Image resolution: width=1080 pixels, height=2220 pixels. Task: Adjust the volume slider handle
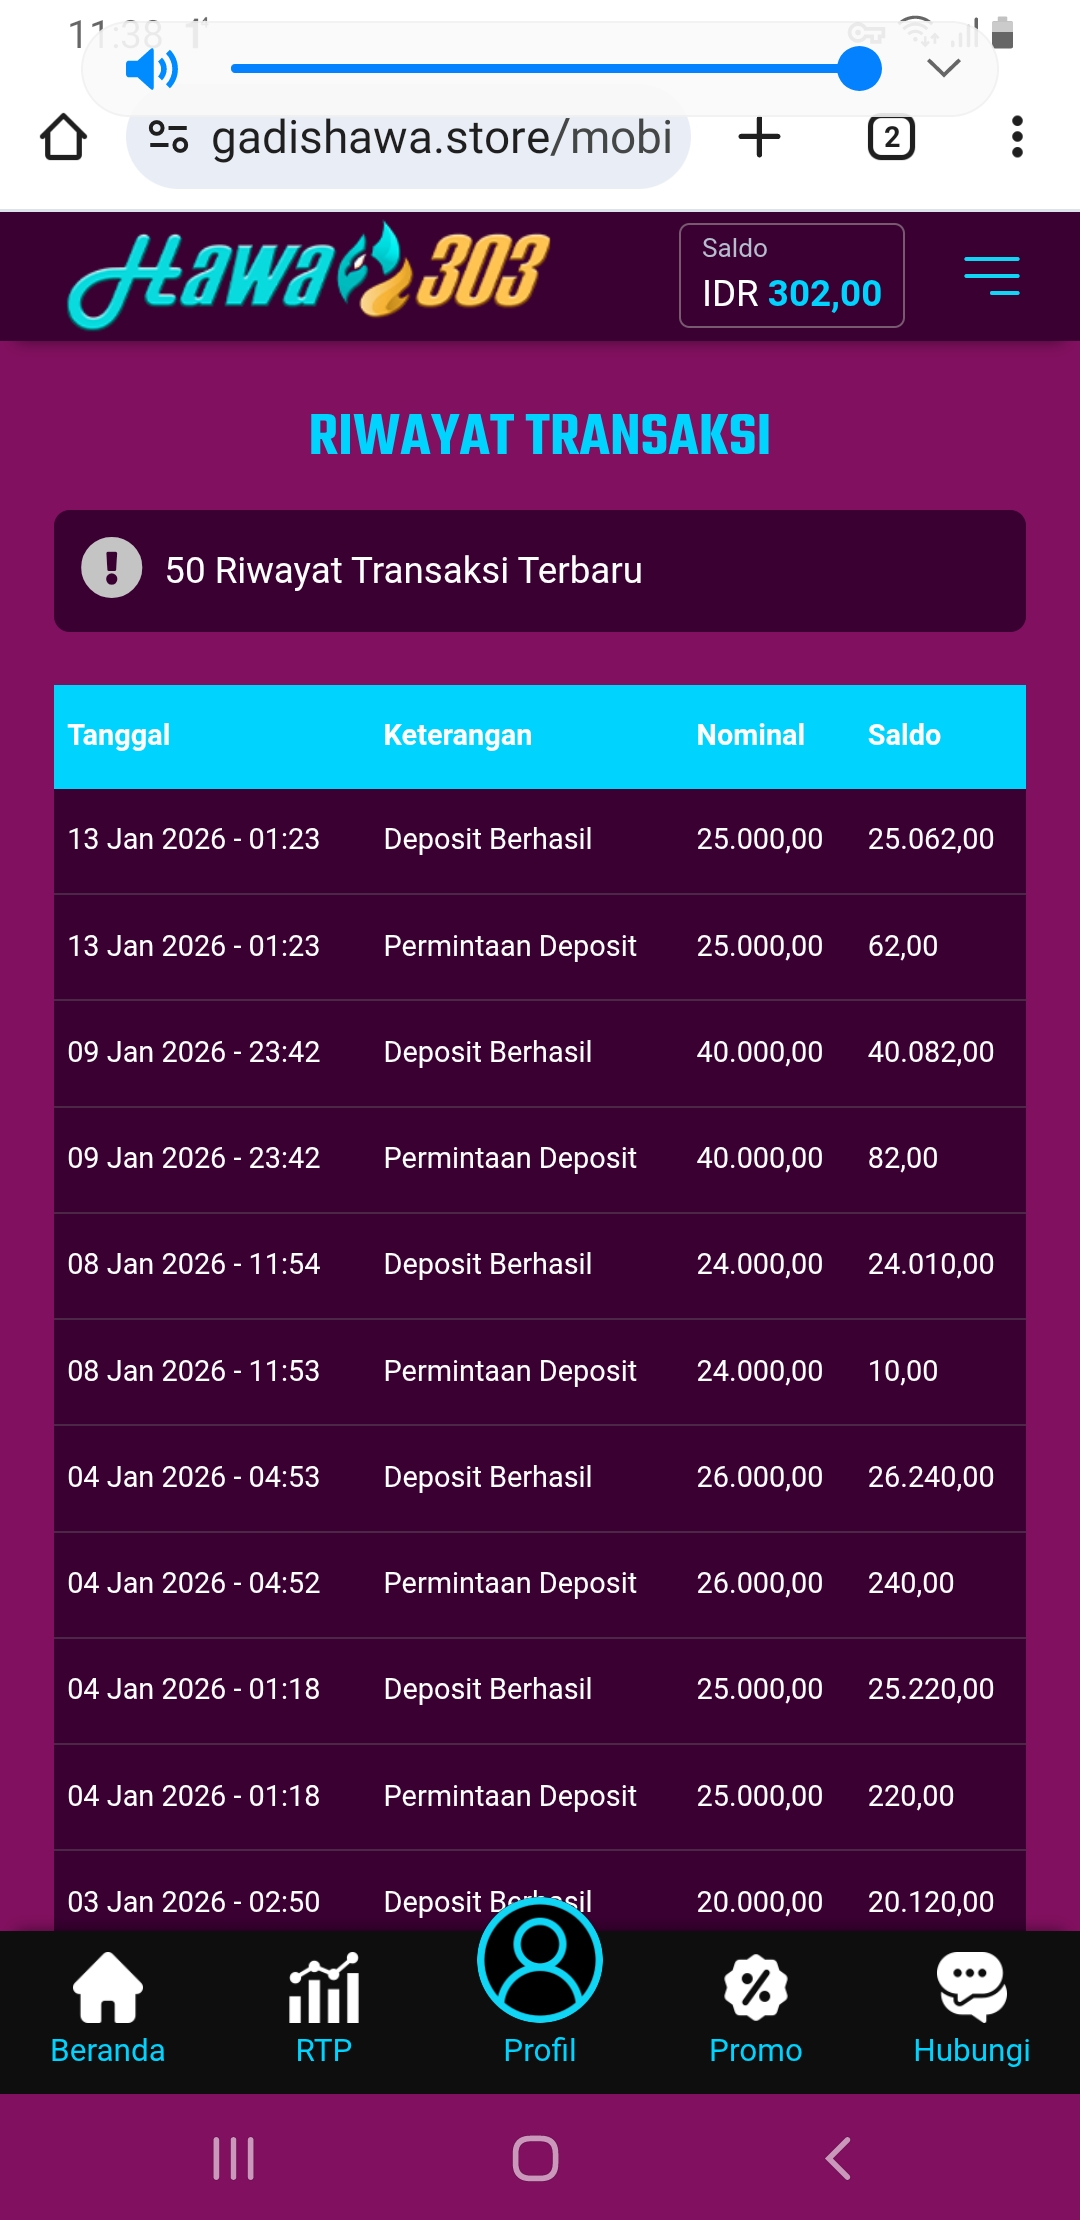[859, 69]
